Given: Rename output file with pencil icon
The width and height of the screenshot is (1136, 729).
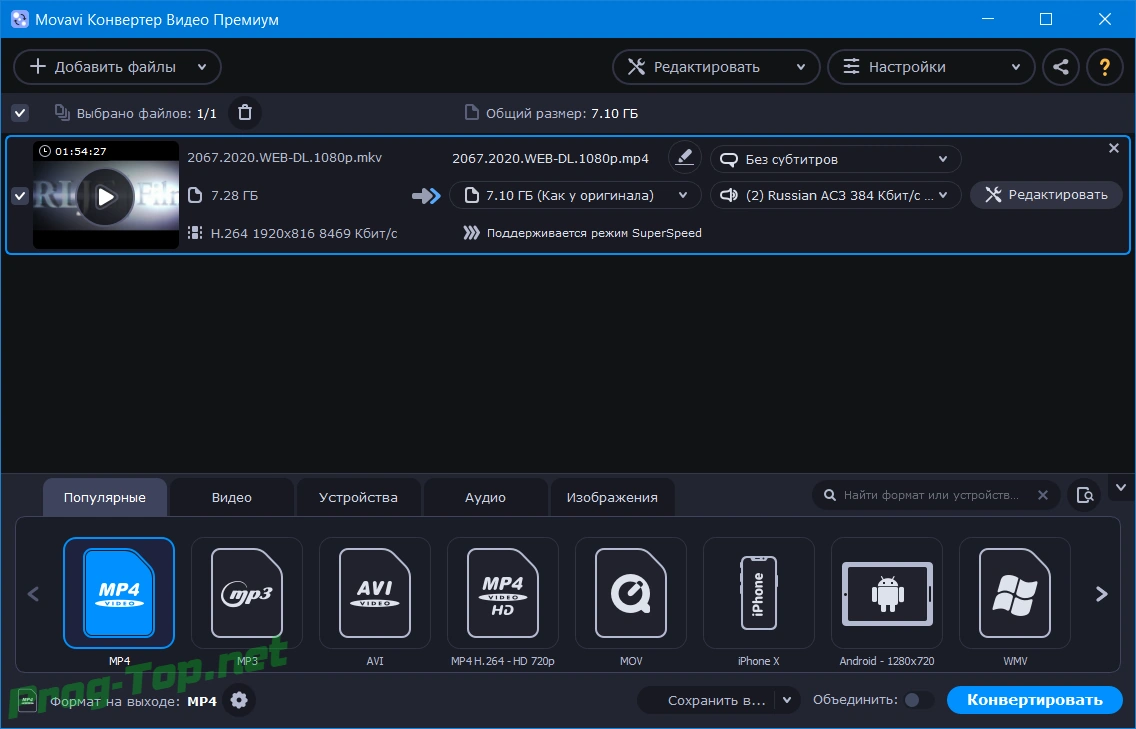Looking at the screenshot, I should tap(684, 157).
